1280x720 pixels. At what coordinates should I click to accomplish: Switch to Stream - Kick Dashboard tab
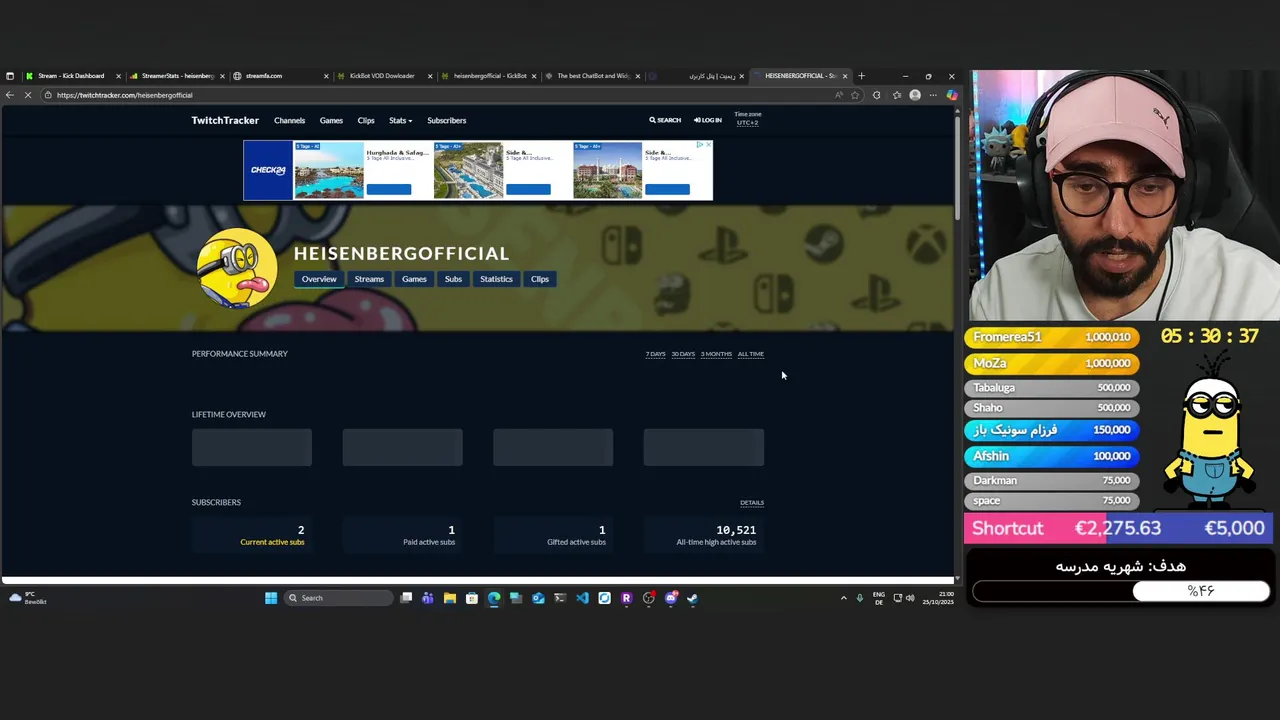[x=72, y=76]
